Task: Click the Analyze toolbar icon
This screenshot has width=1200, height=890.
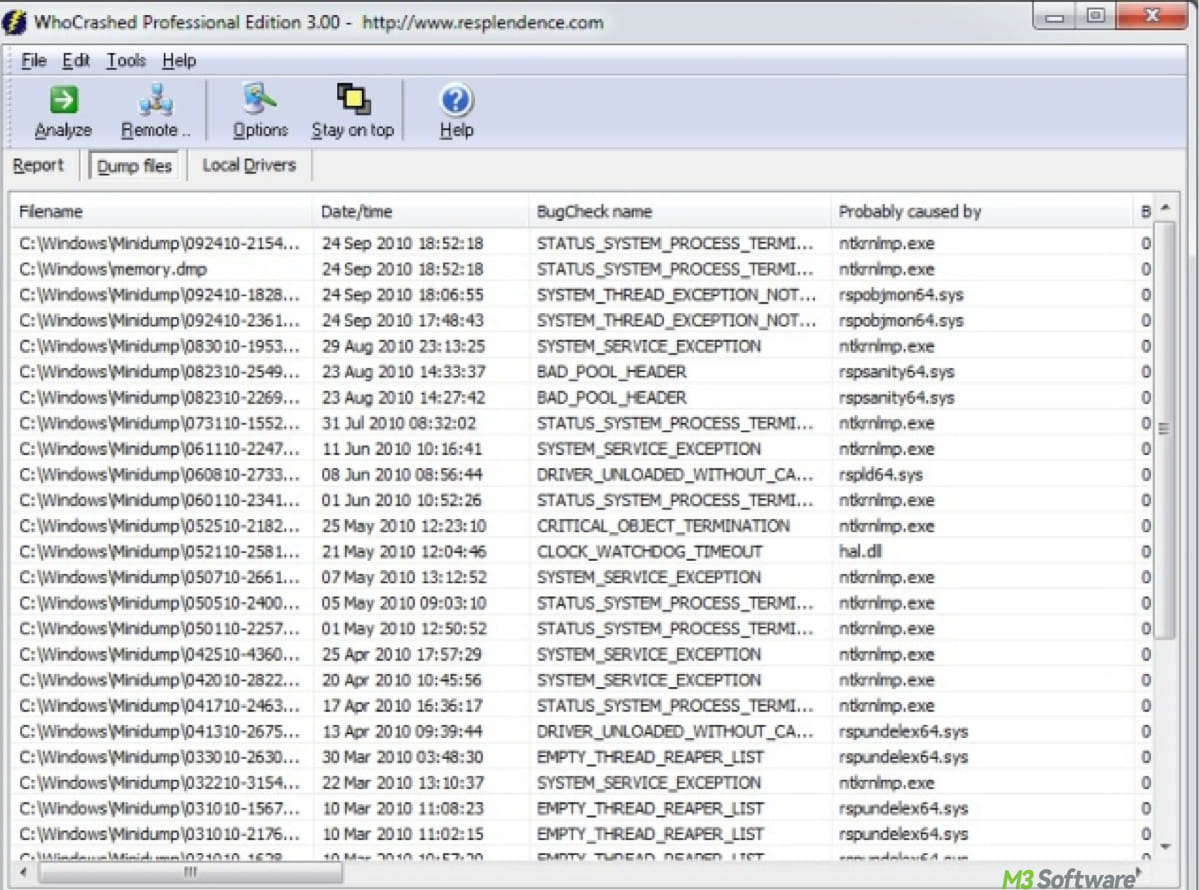Action: 63,111
